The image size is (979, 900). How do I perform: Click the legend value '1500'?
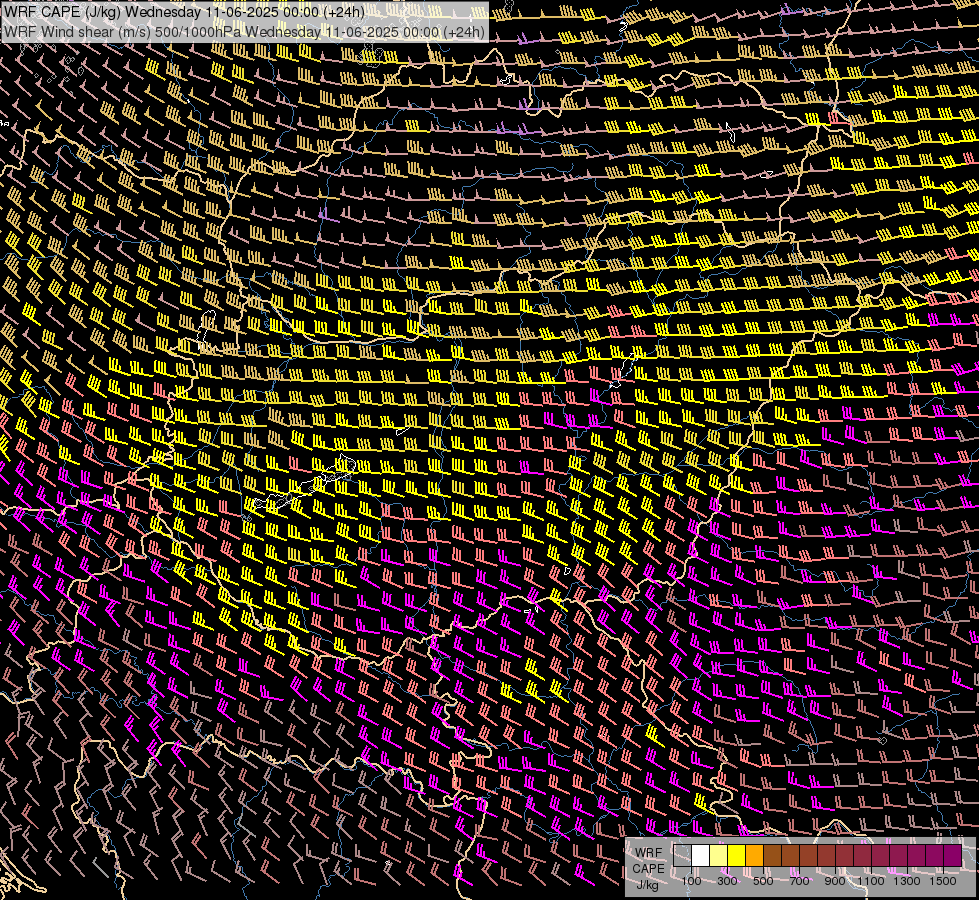click(x=943, y=881)
